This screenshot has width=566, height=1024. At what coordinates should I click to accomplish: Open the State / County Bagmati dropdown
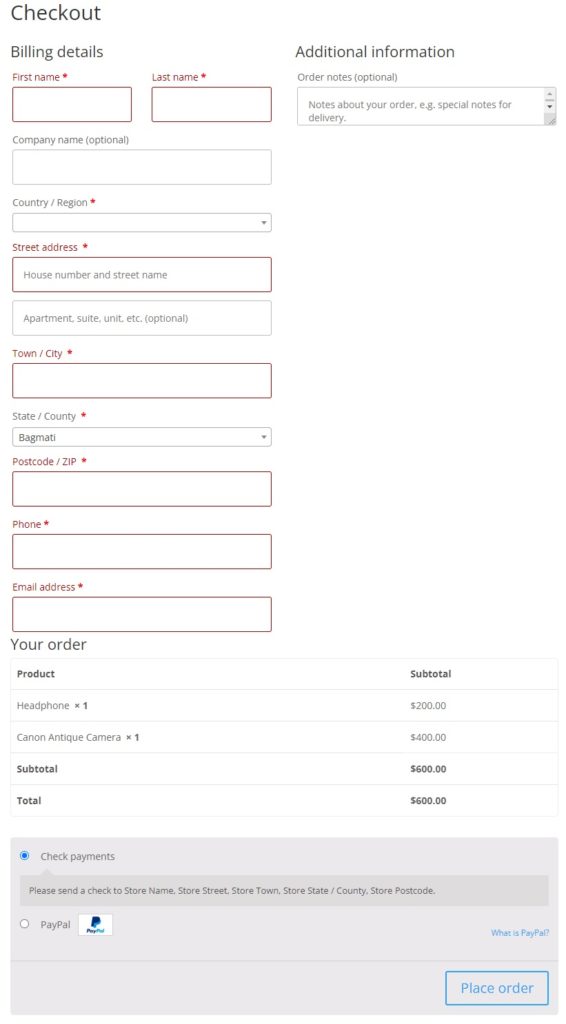coord(142,437)
